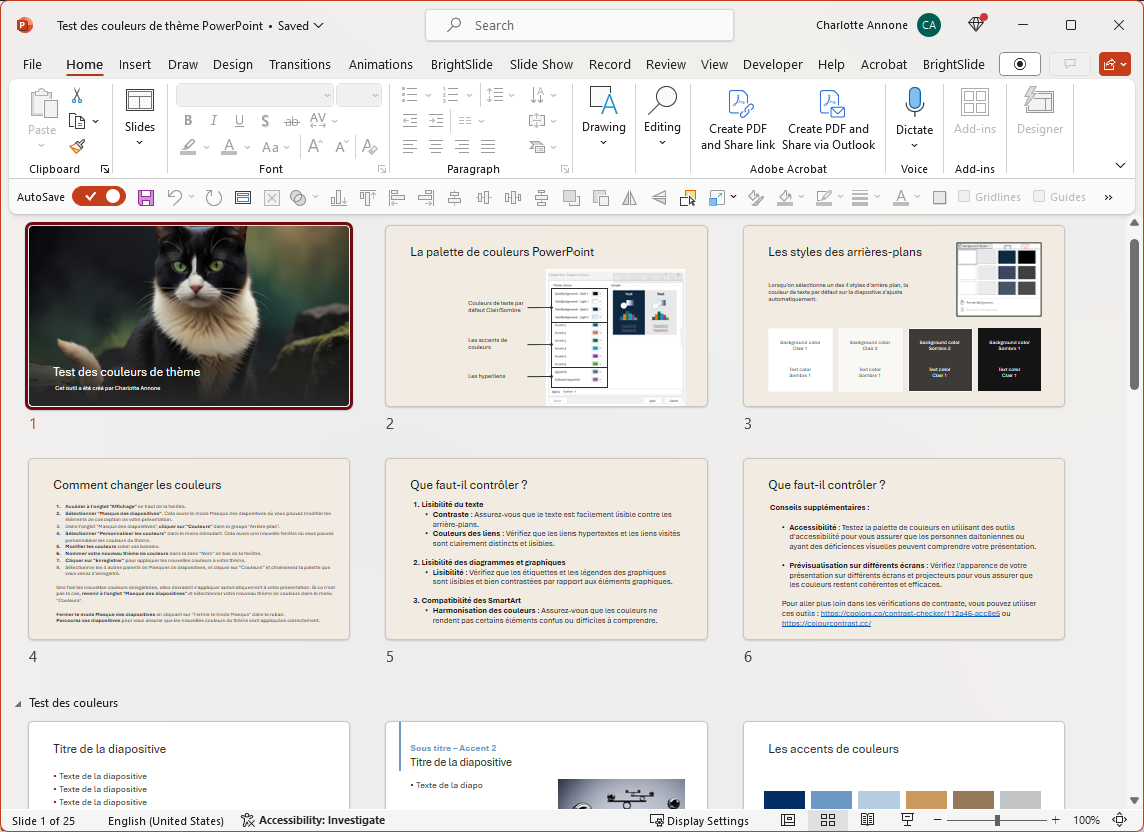
Task: Switch to the Design tab
Action: 233,64
